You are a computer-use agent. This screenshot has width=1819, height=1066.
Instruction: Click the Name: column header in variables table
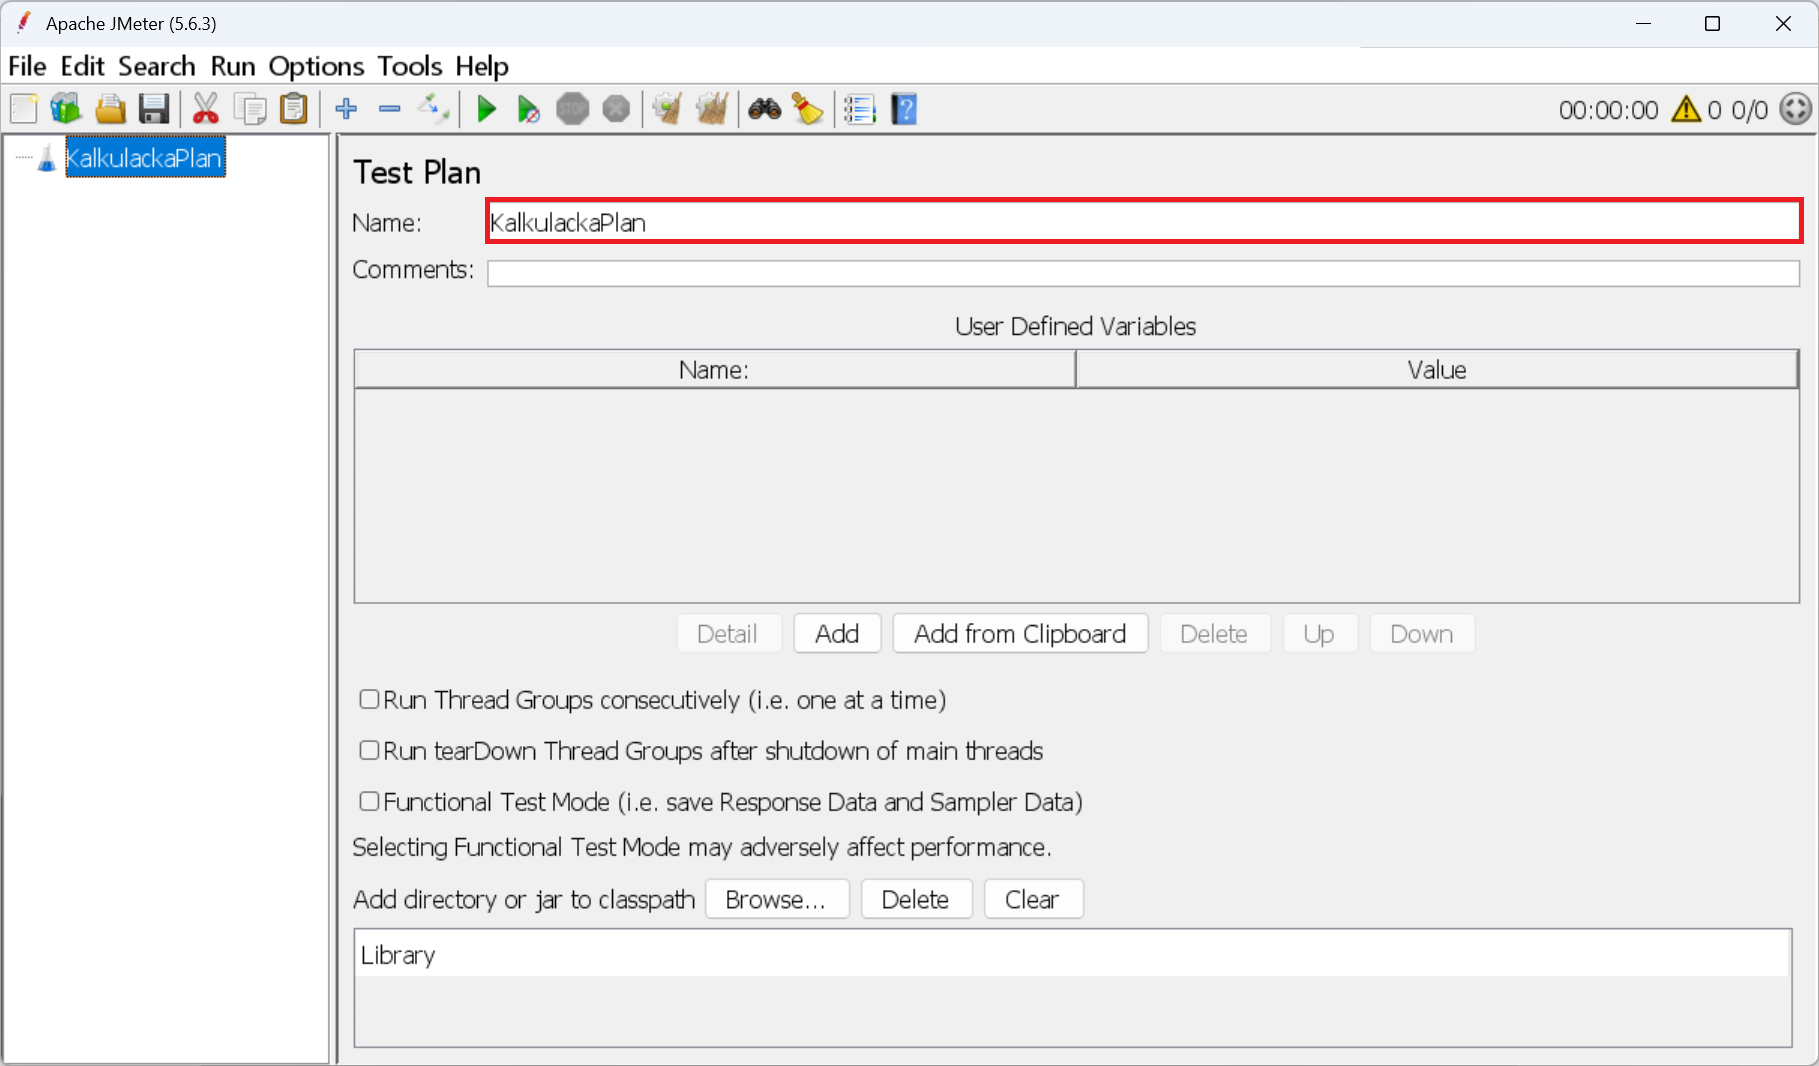pyautogui.click(x=715, y=370)
